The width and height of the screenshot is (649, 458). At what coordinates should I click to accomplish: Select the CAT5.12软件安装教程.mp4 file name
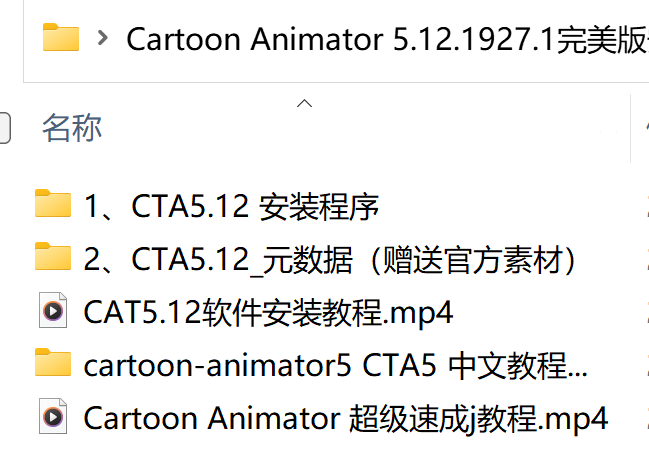click(268, 312)
